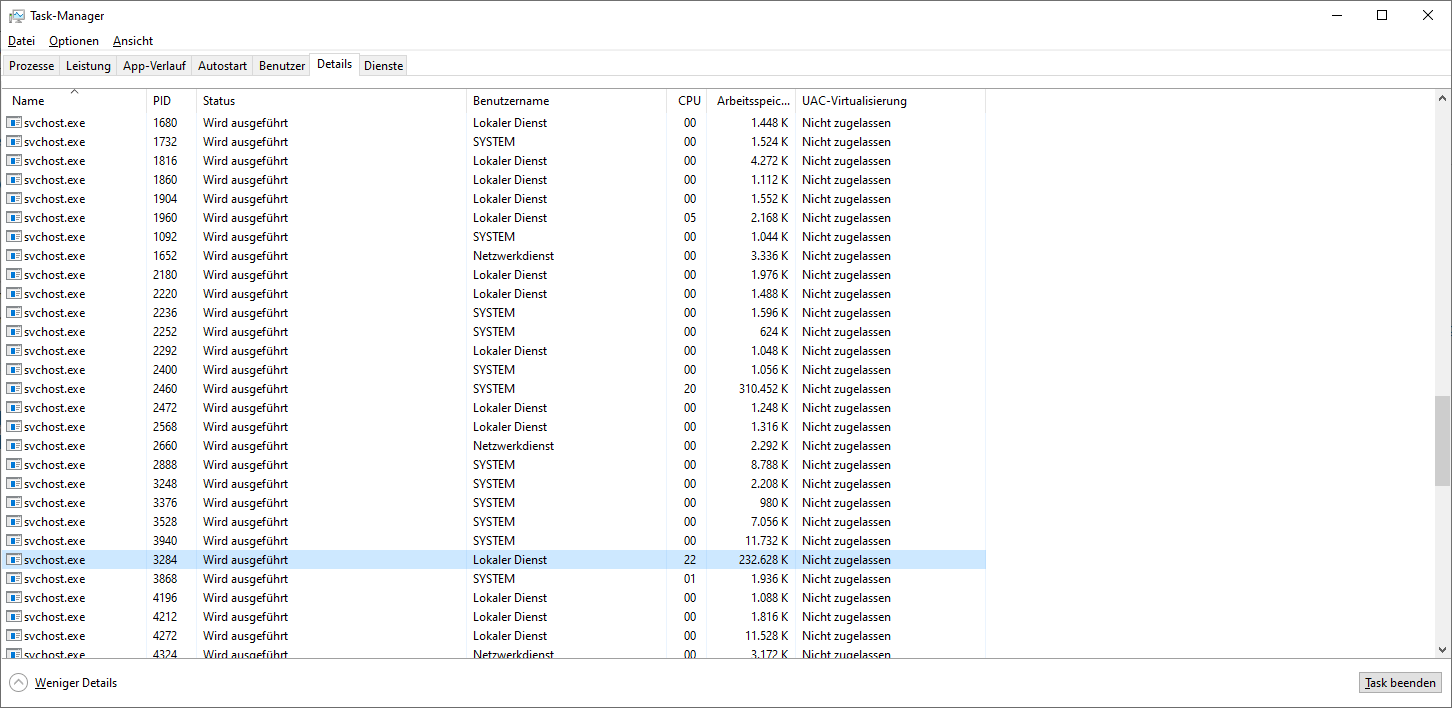Click svchost.exe icon for PID 2472
Image resolution: width=1452 pixels, height=708 pixels.
[14, 408]
